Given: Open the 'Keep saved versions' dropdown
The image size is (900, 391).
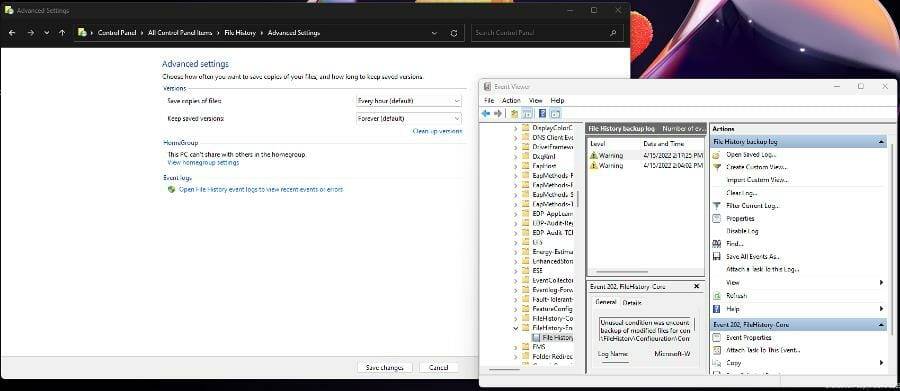Looking at the screenshot, I should [408, 118].
